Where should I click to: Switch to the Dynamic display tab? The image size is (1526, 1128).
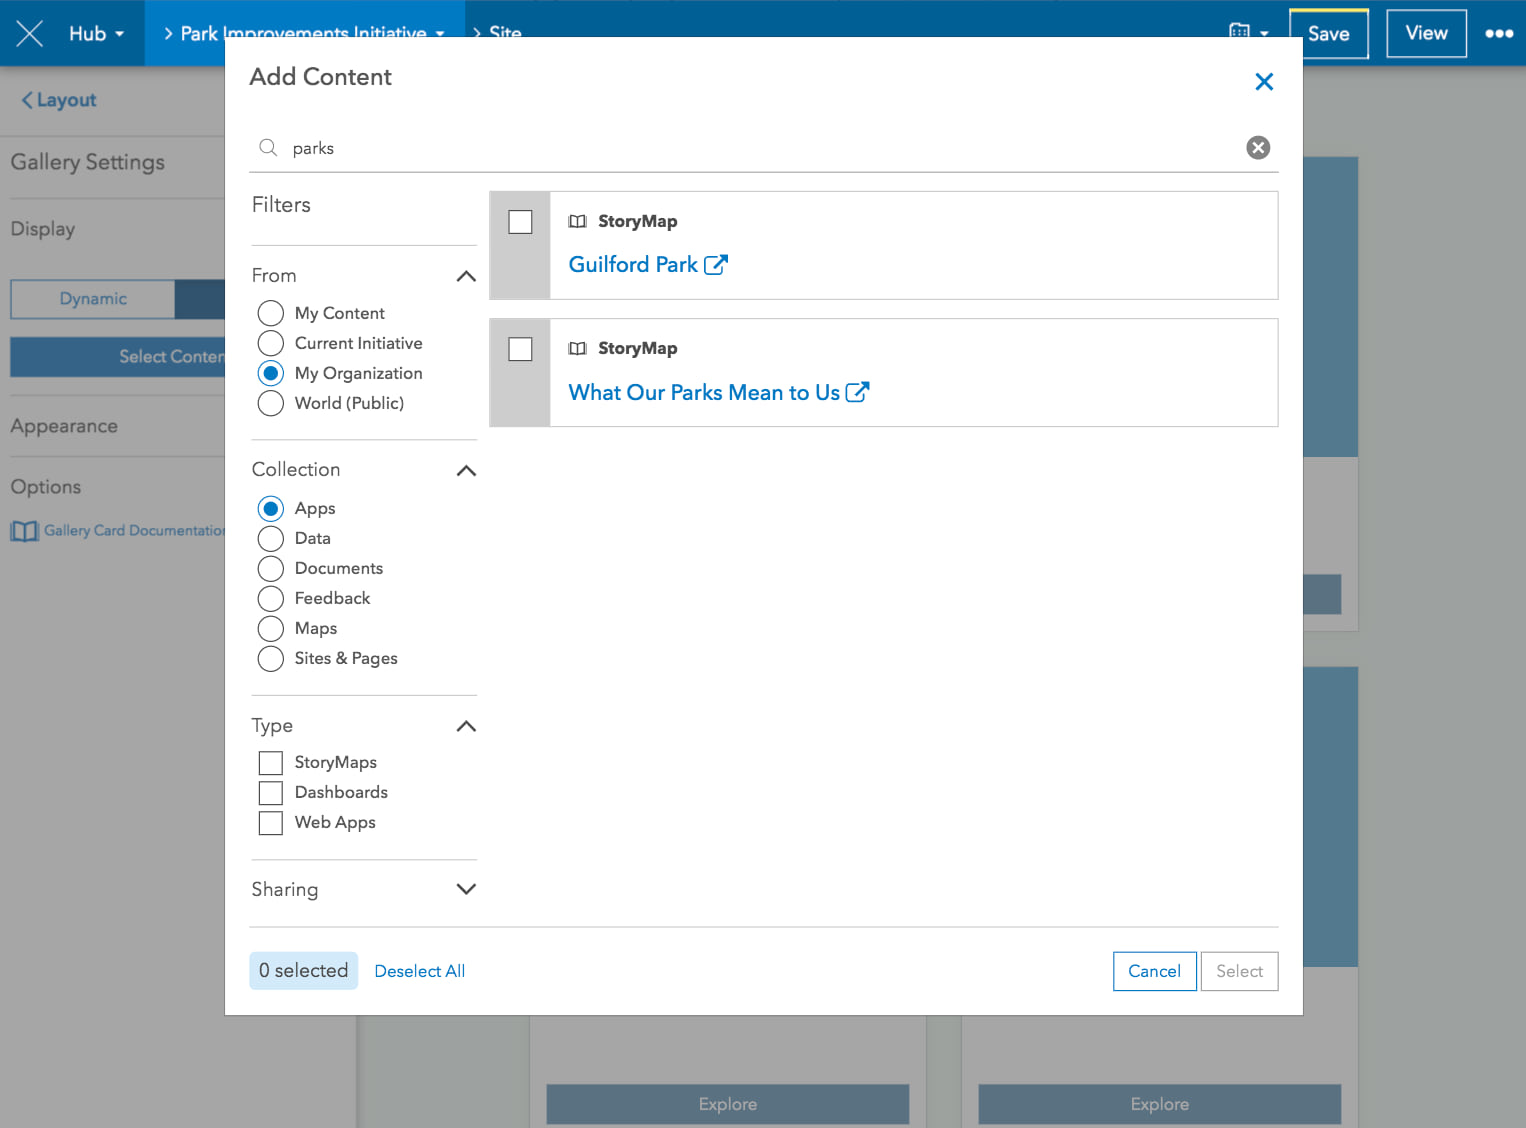point(93,299)
